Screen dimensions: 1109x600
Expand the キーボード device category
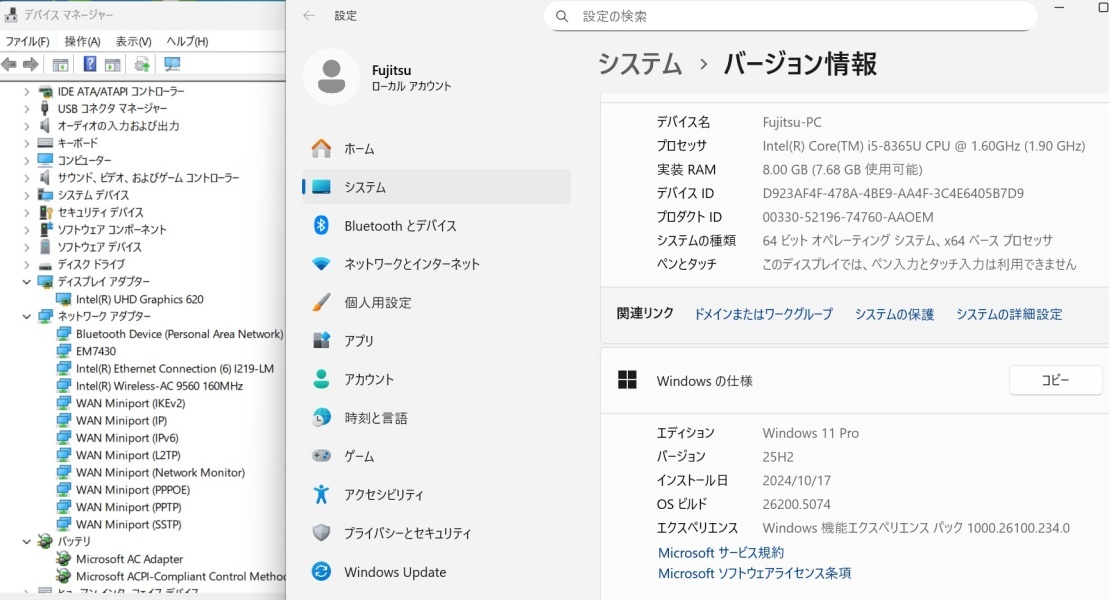(27, 143)
